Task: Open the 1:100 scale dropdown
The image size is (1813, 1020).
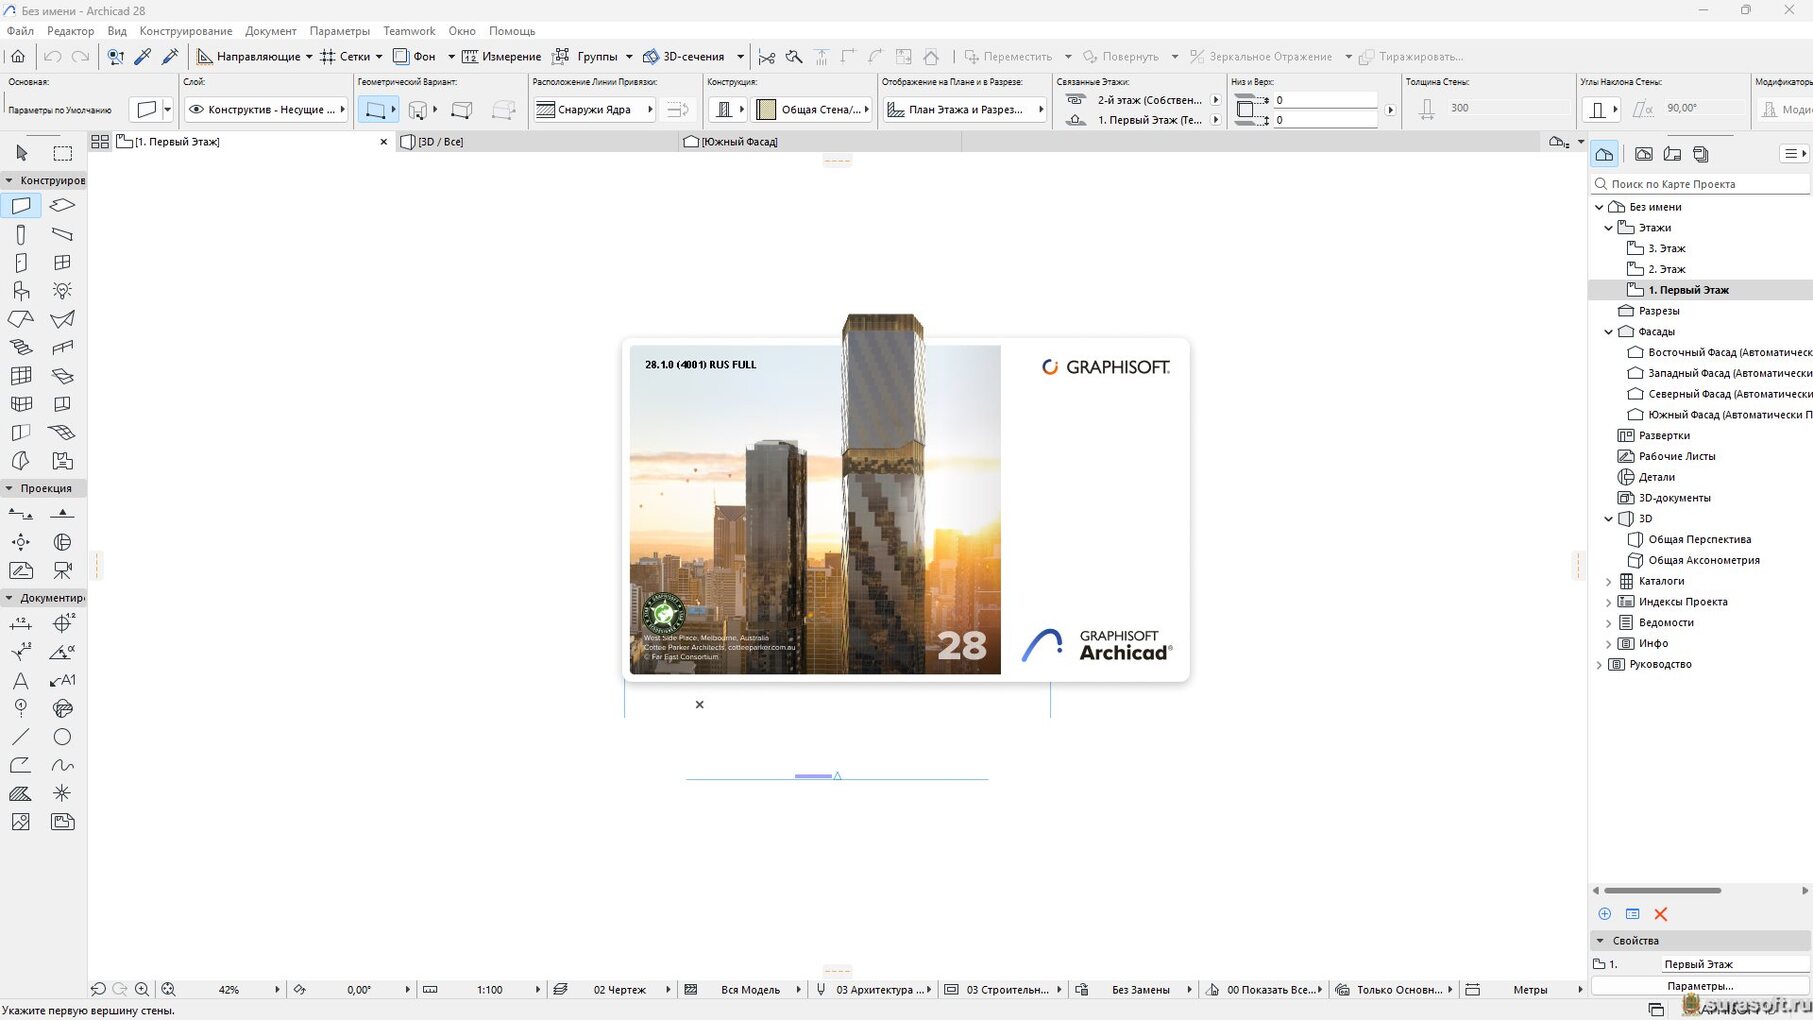Action: [x=537, y=990]
